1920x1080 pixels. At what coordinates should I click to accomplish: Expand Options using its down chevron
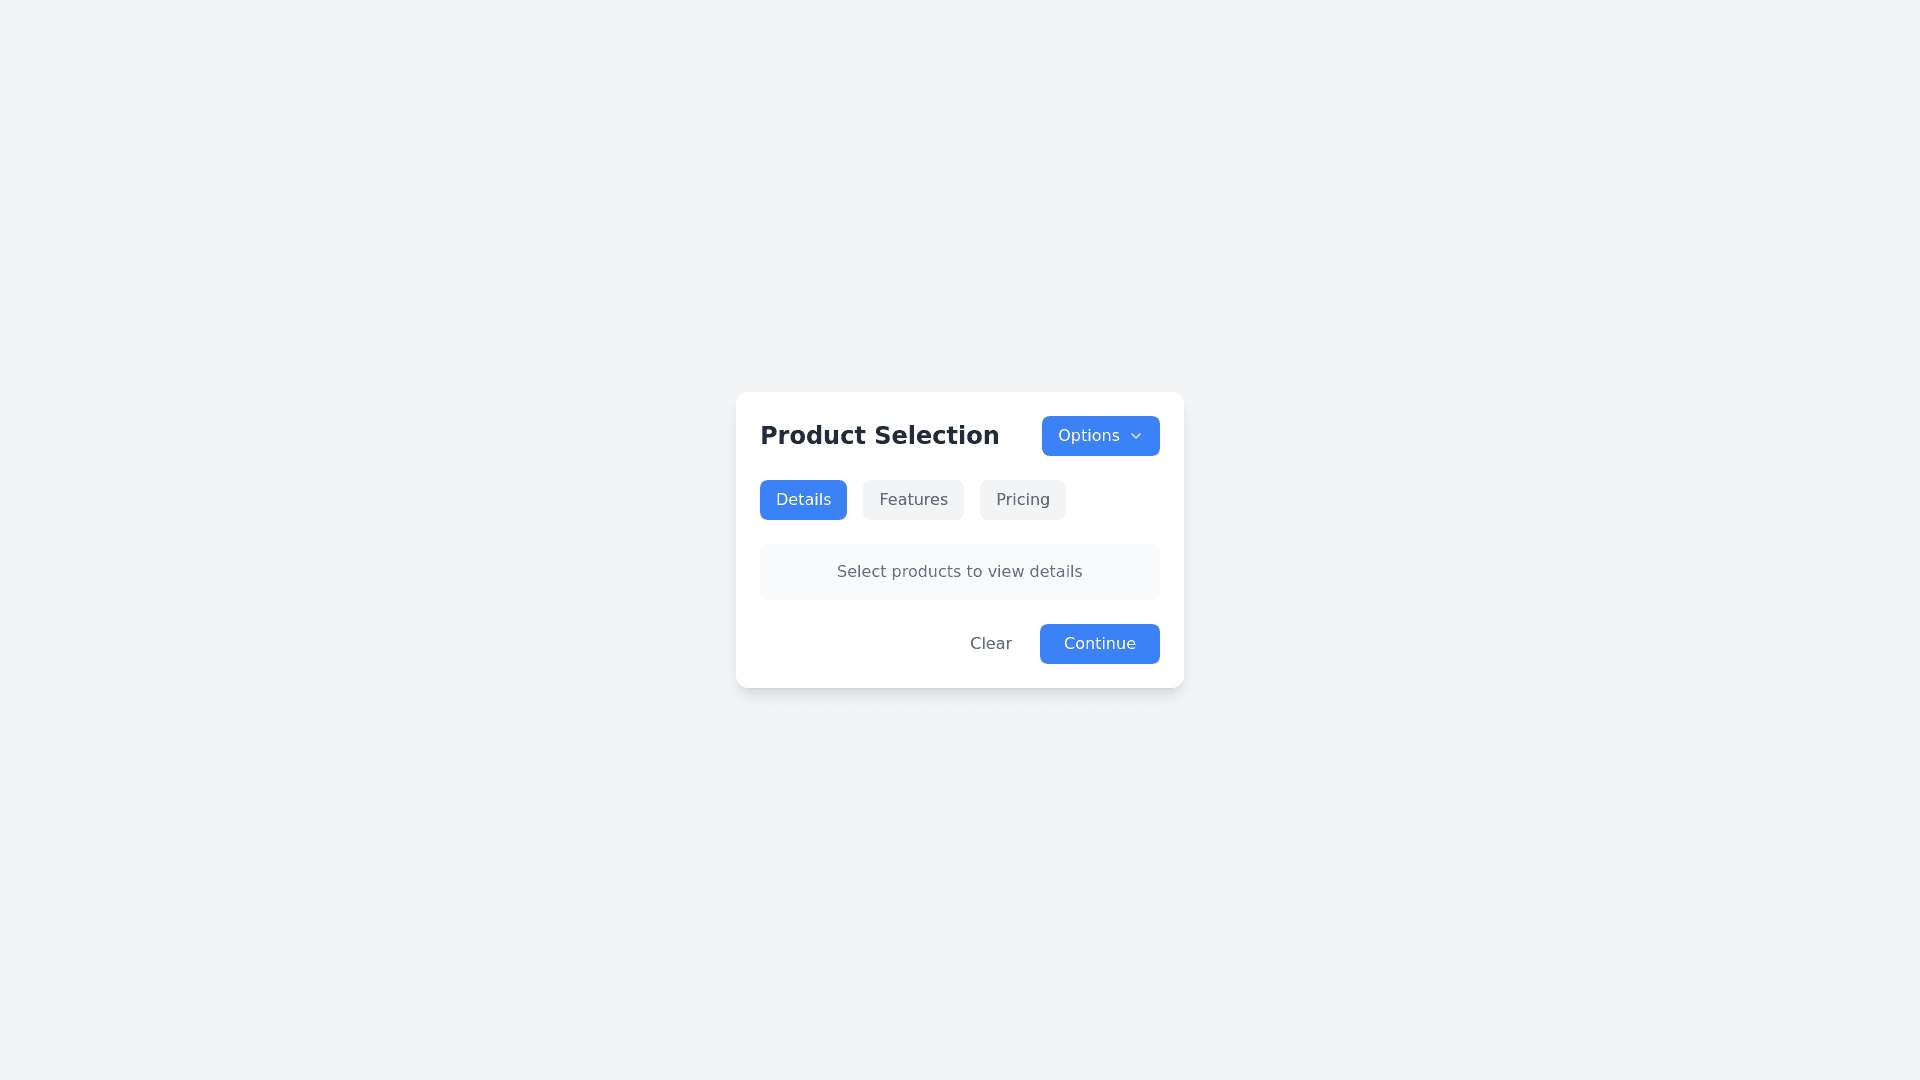point(1136,436)
